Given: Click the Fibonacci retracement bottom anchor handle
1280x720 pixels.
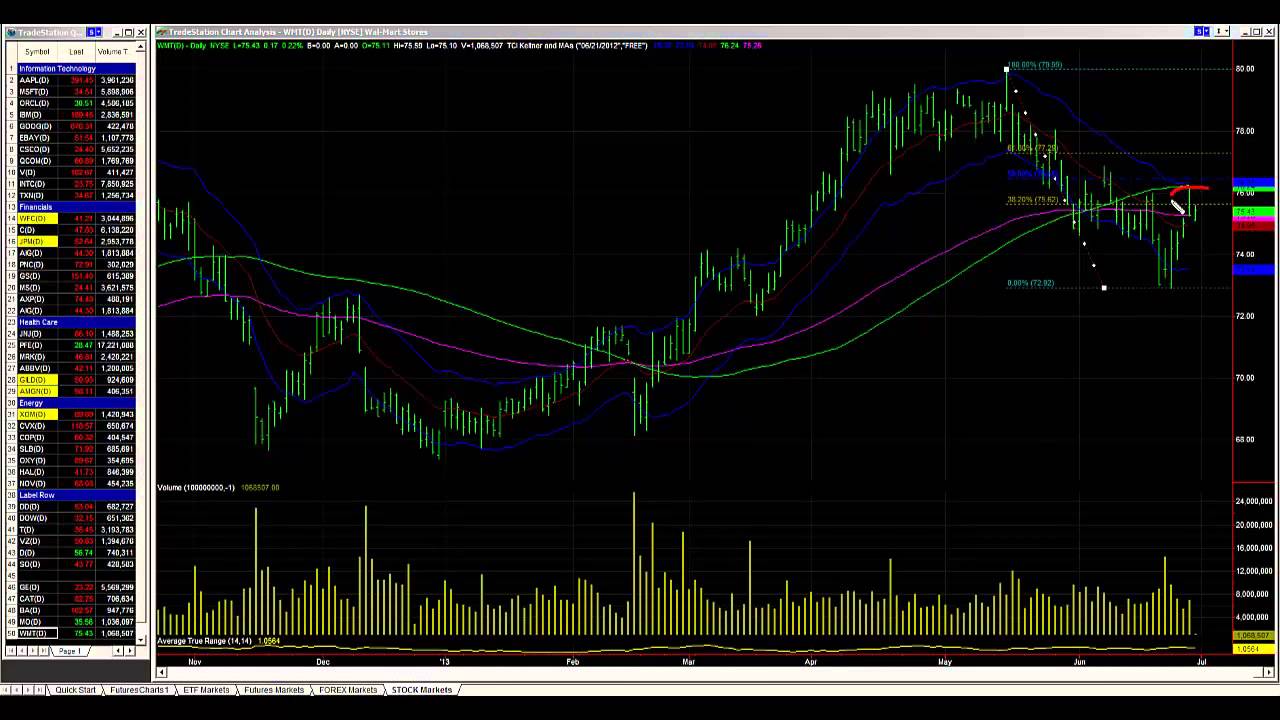Looking at the screenshot, I should tap(1104, 288).
